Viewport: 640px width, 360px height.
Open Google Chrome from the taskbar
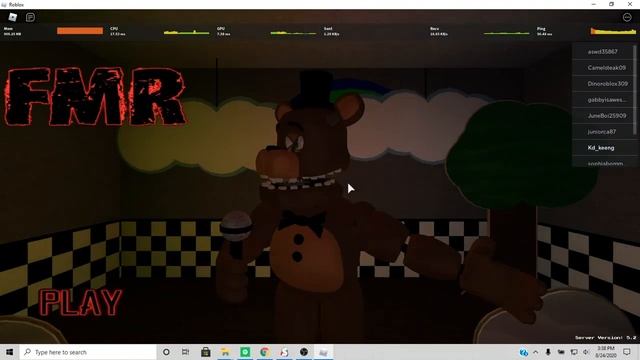[x=264, y=352]
